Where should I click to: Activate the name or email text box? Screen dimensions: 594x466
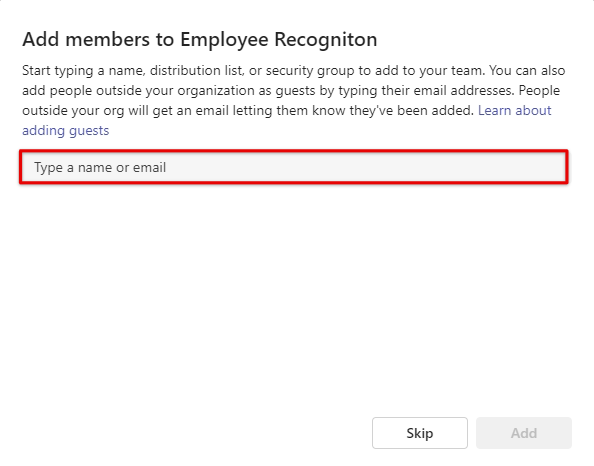click(x=294, y=167)
